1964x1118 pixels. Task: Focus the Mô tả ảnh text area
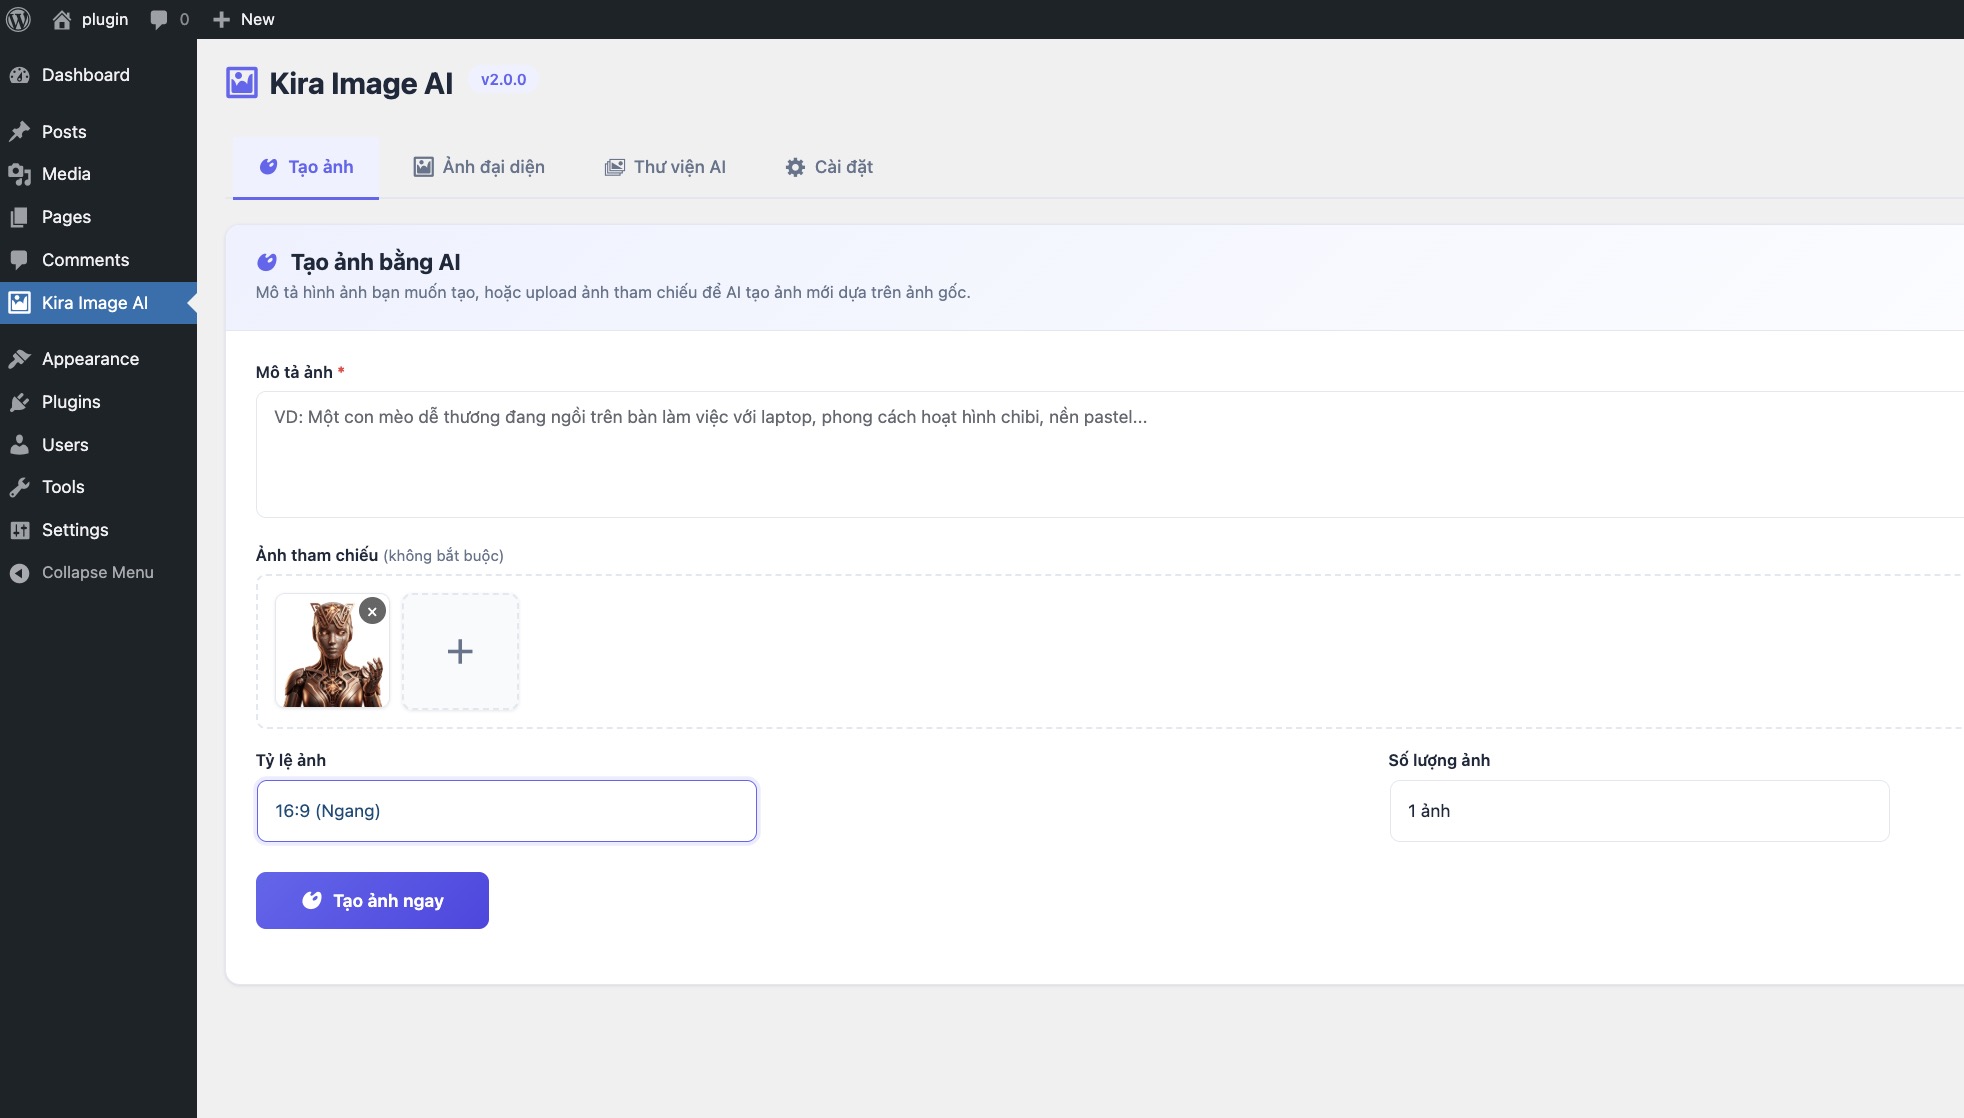click(1110, 455)
